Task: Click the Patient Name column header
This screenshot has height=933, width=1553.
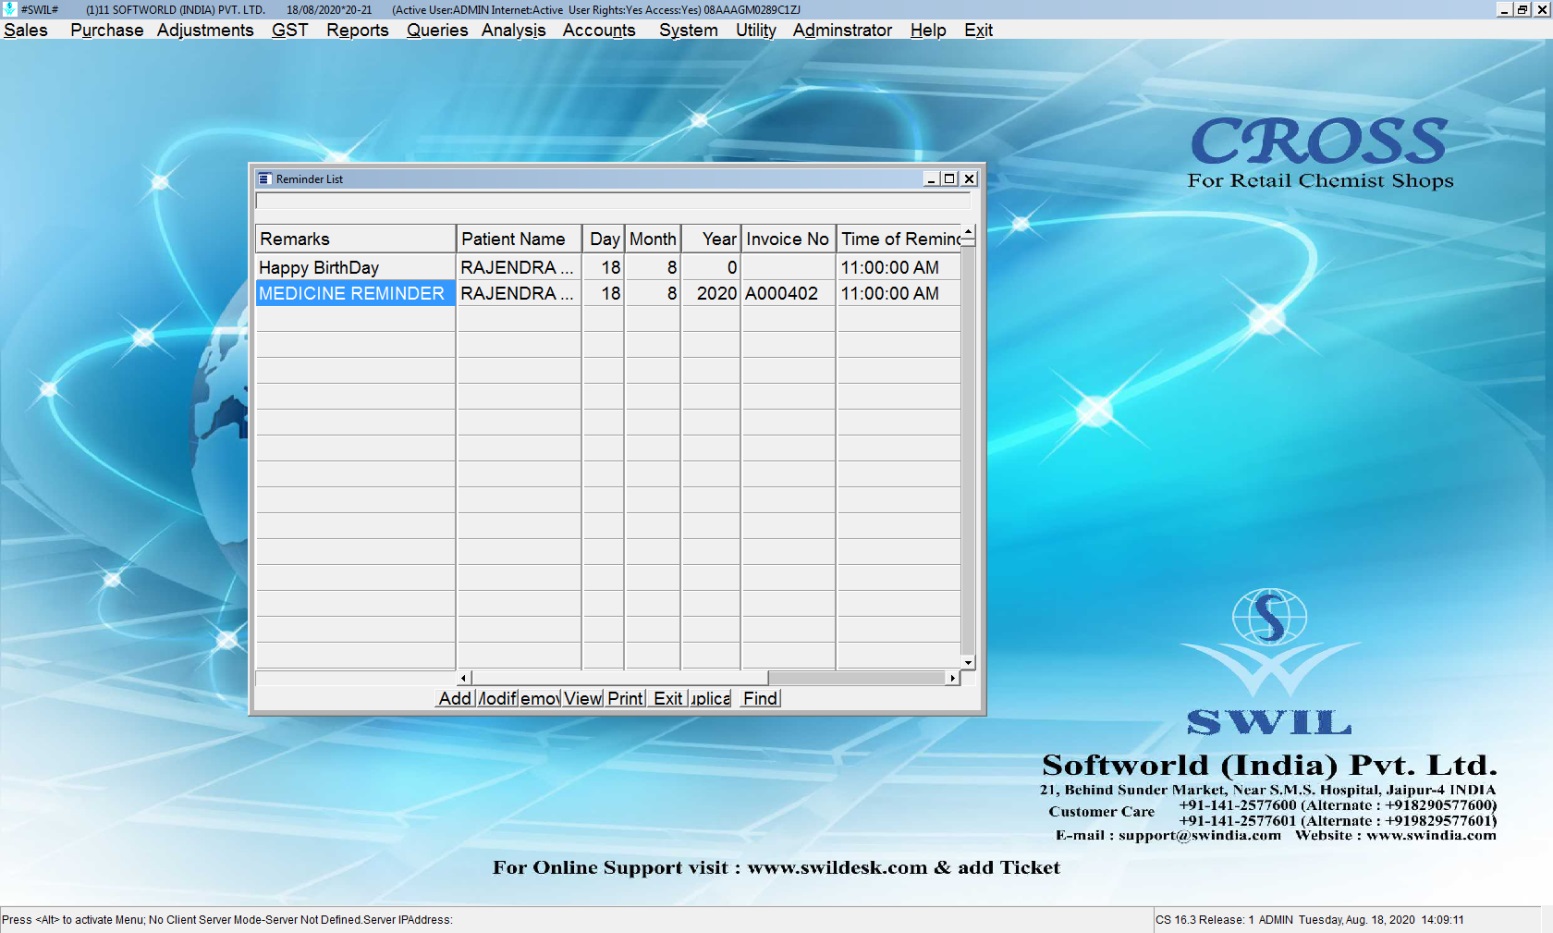Action: [x=519, y=239]
